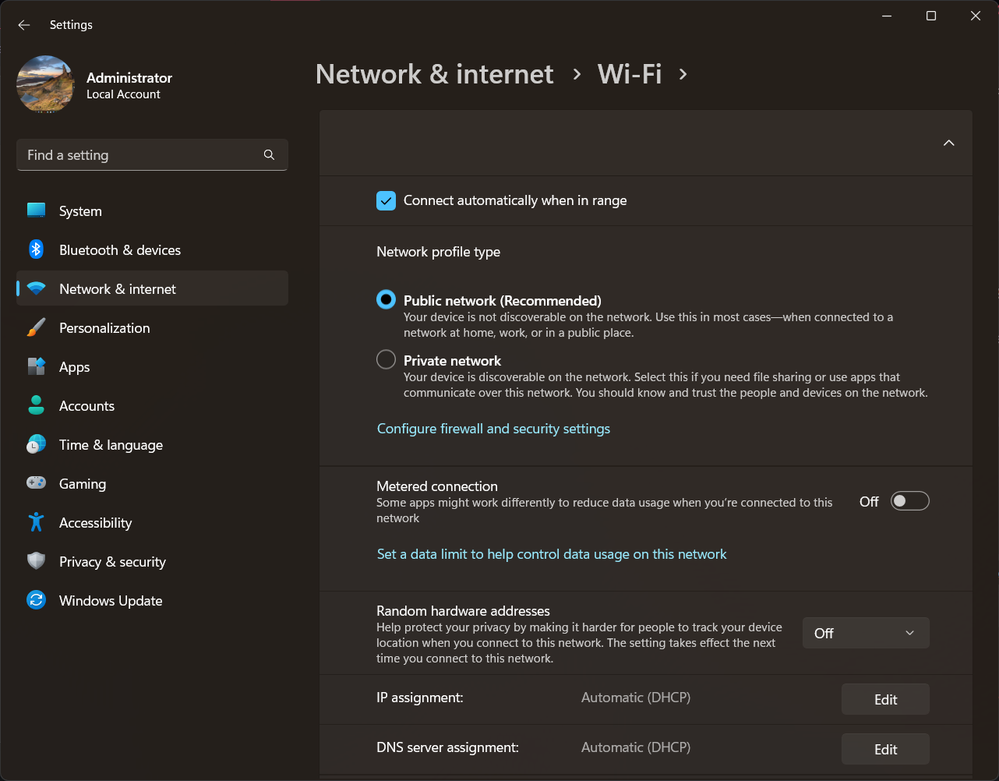Viewport: 999px width, 781px height.
Task: Uncheck Connect automatically when in range
Action: click(386, 201)
